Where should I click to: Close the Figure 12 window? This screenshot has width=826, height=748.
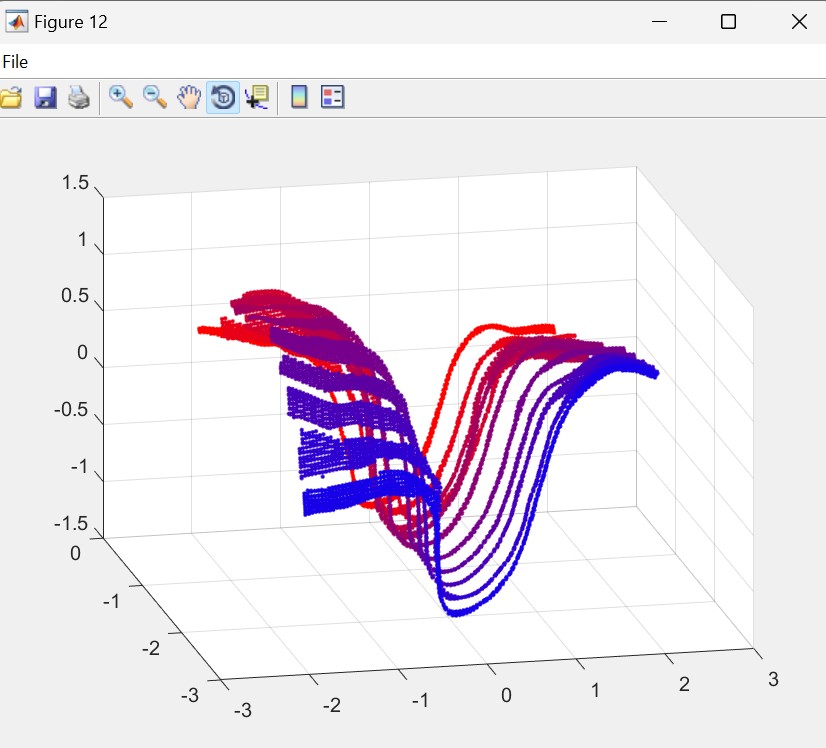tap(798, 22)
